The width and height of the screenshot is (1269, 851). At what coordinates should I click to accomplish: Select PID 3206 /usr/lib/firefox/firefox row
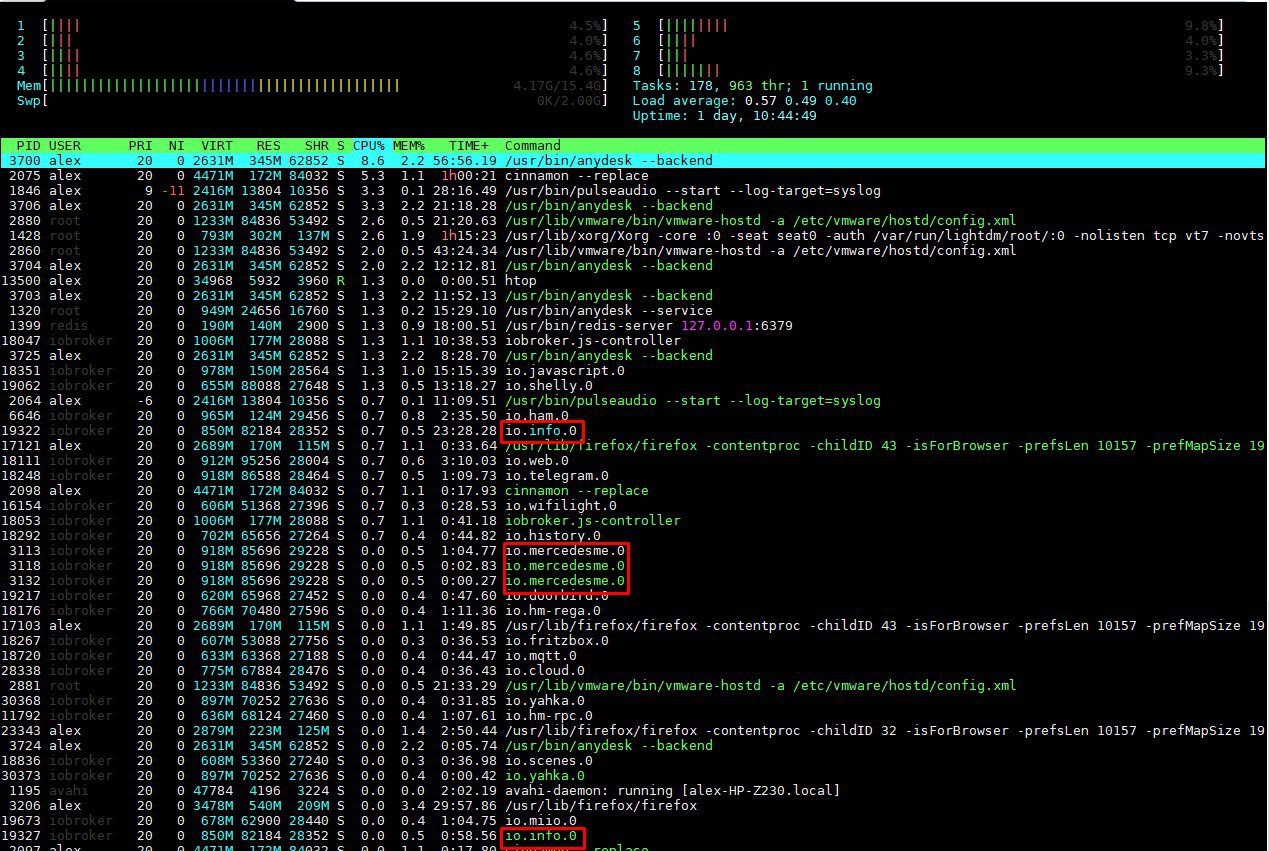[633, 805]
